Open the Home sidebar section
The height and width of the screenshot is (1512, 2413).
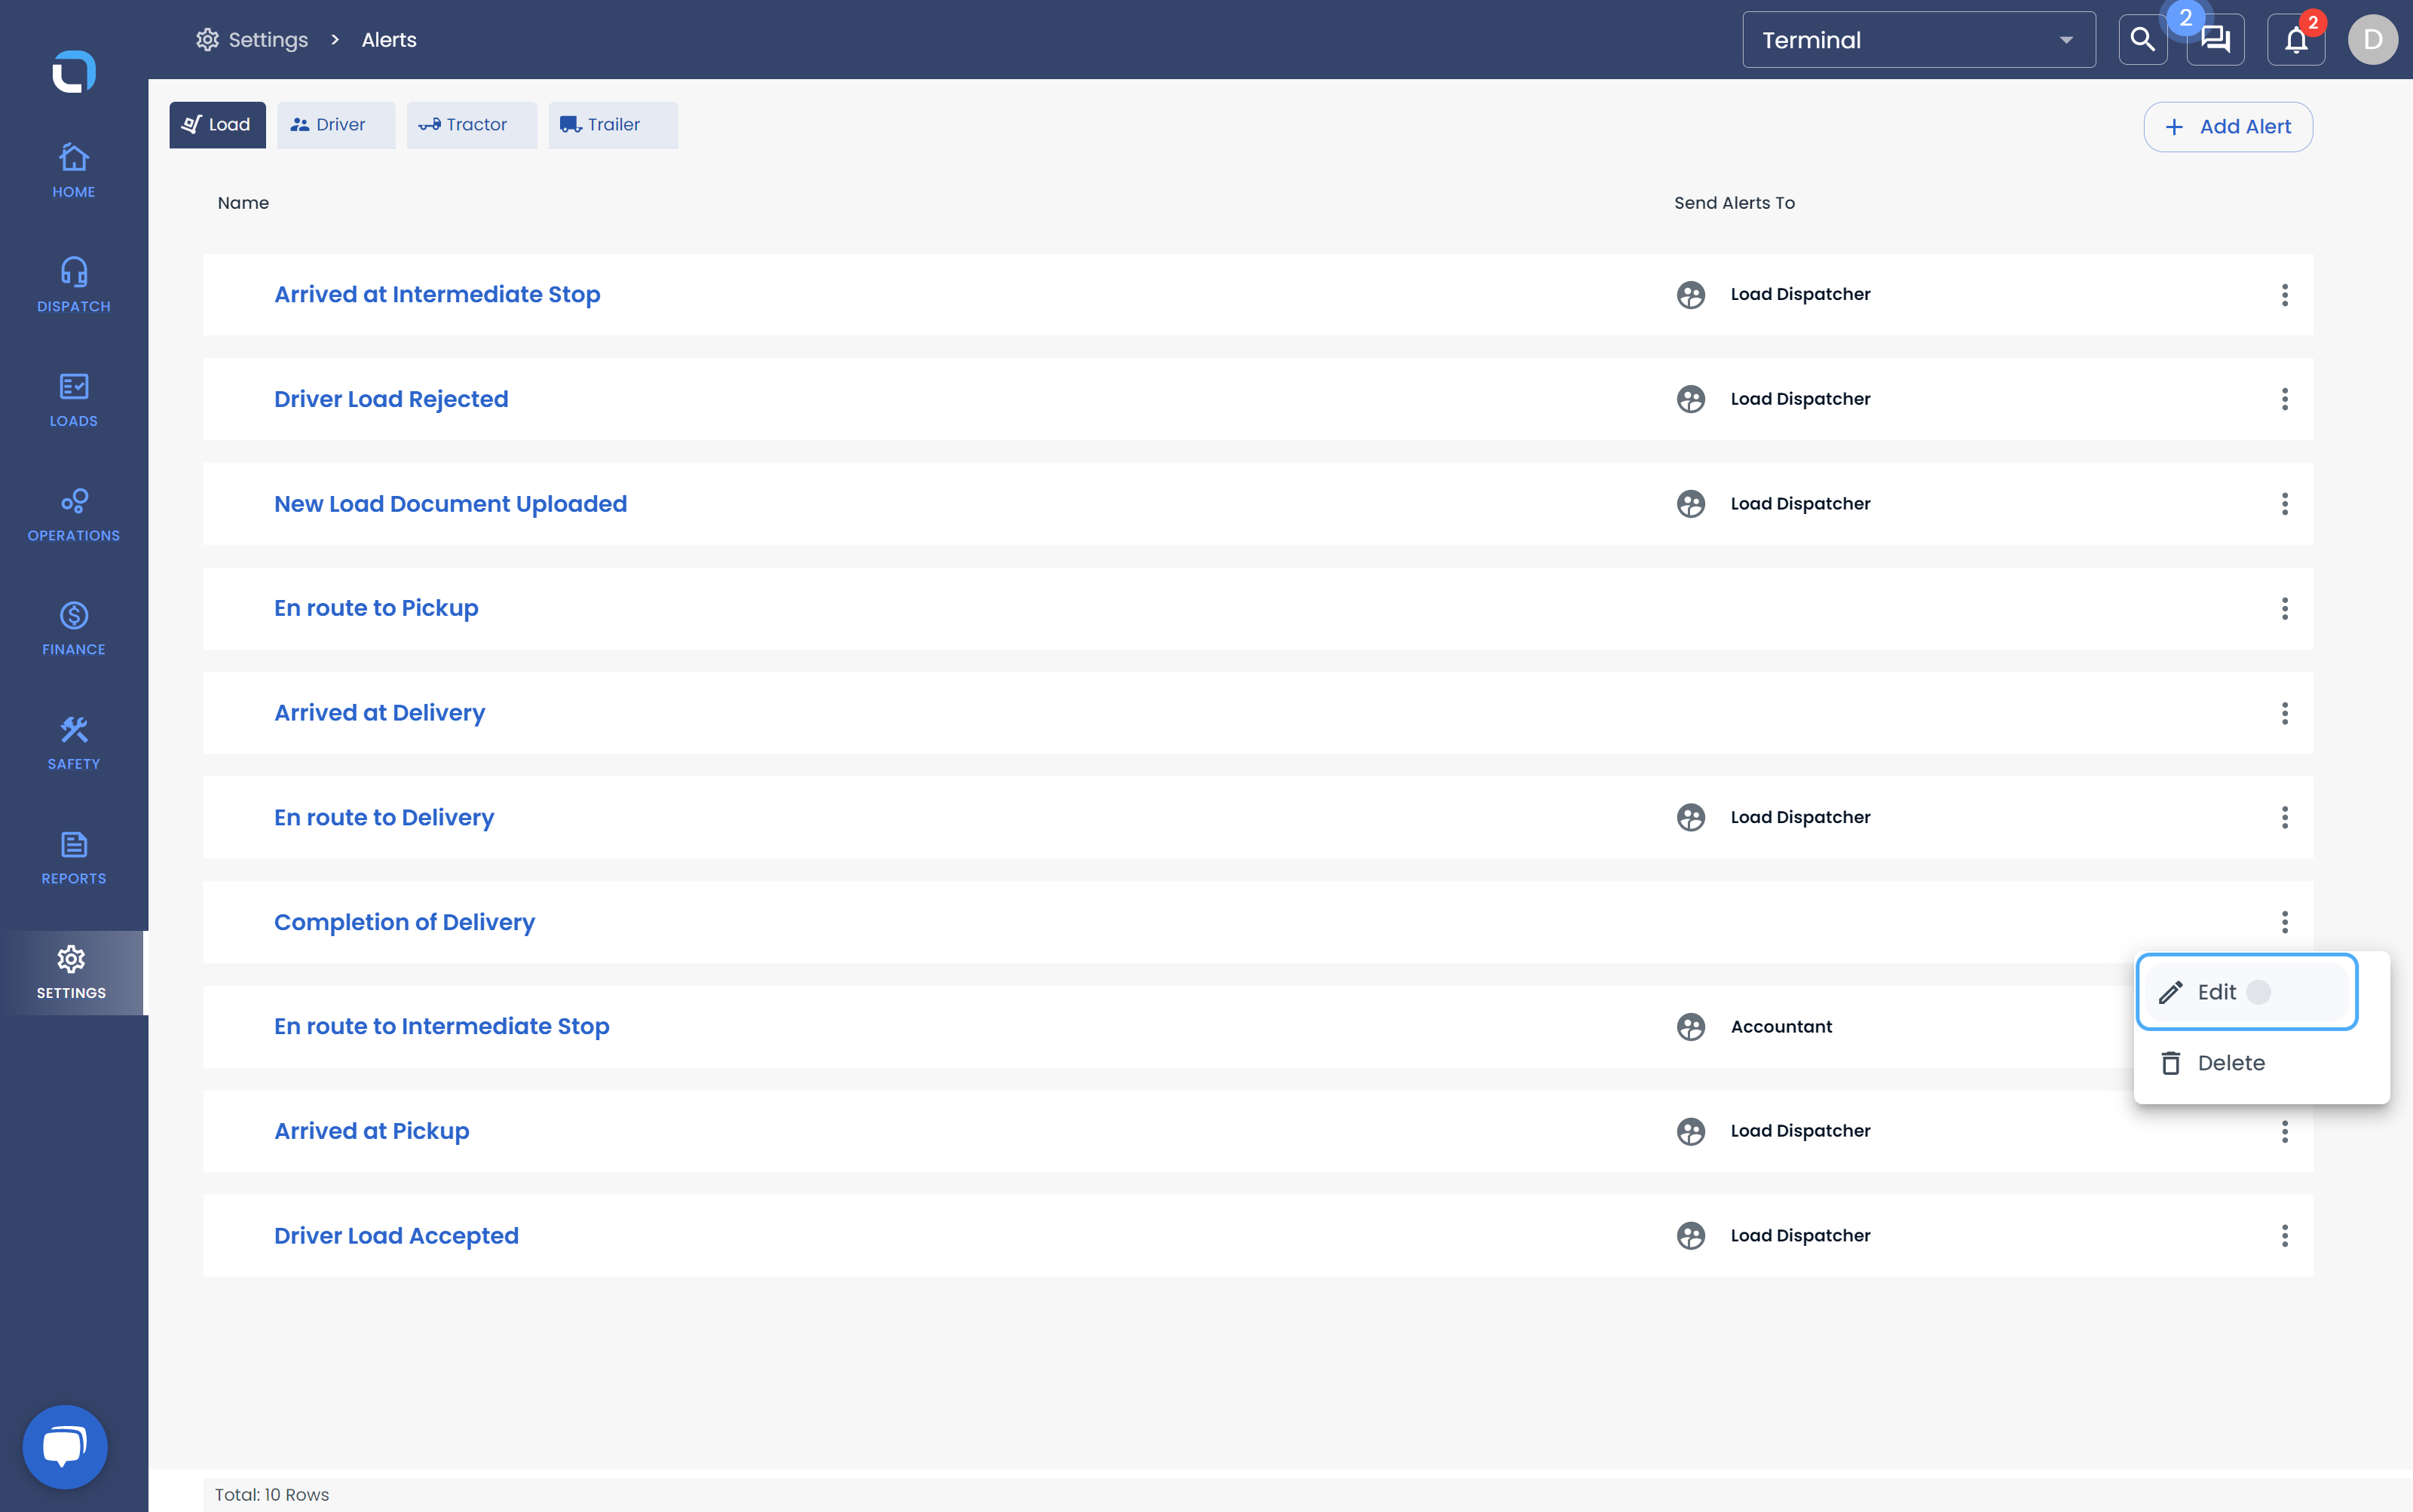[x=73, y=171]
